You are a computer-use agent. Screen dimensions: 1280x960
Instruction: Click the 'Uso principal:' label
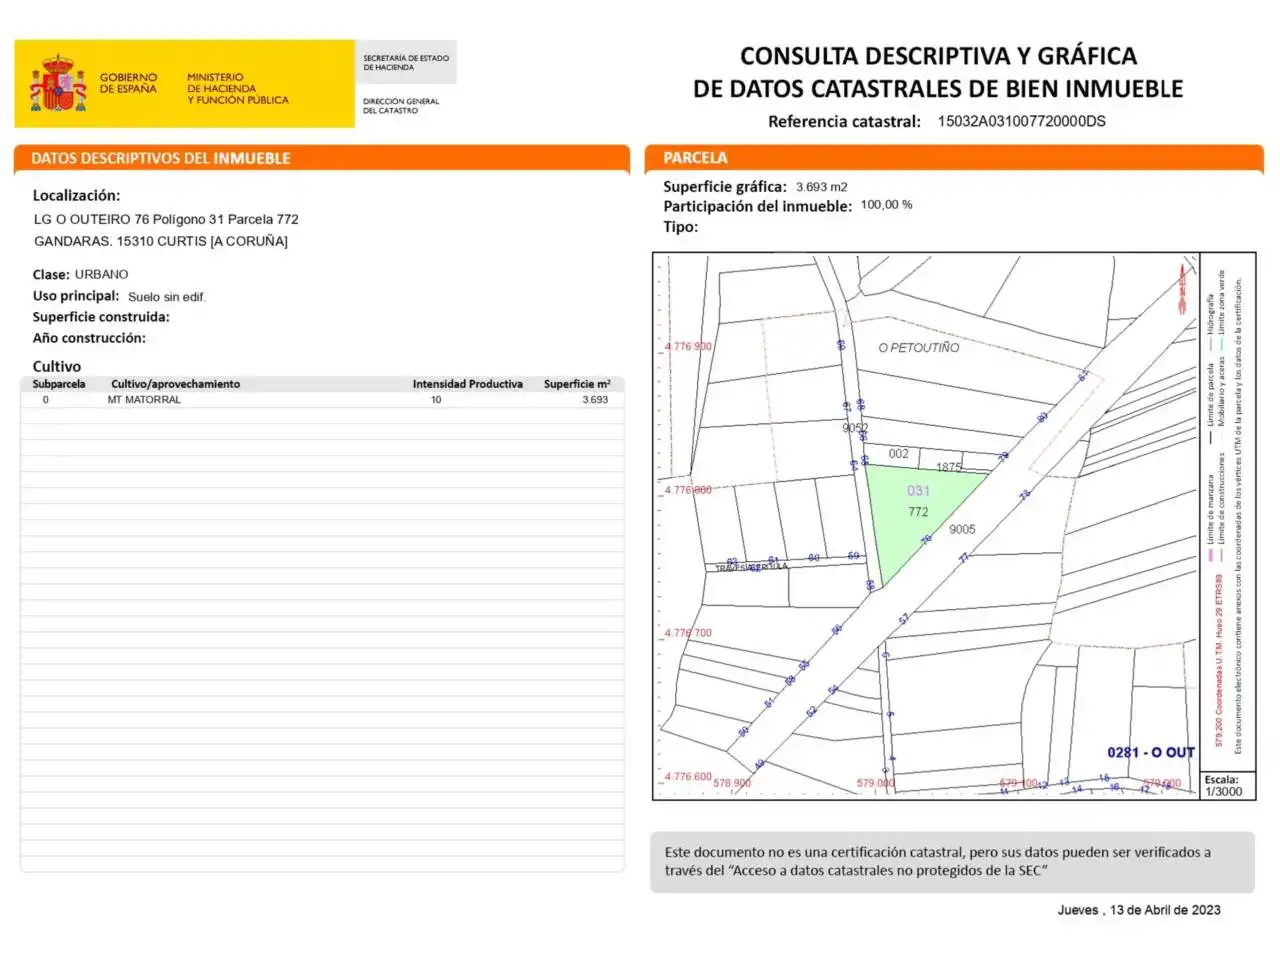coord(76,296)
